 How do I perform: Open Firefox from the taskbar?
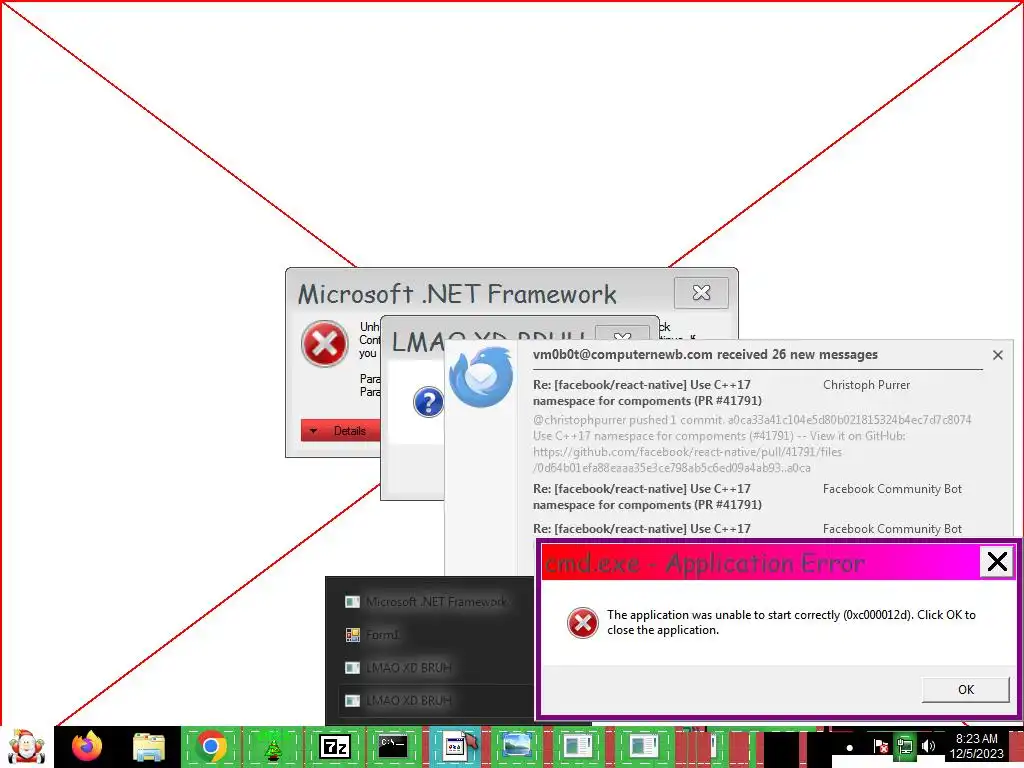click(x=87, y=746)
